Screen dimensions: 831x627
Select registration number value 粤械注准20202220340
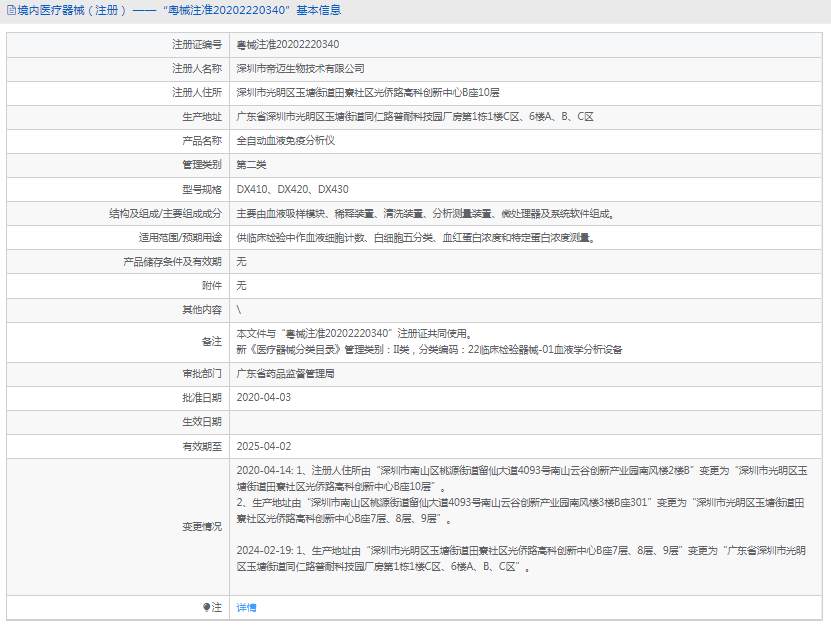(x=288, y=45)
